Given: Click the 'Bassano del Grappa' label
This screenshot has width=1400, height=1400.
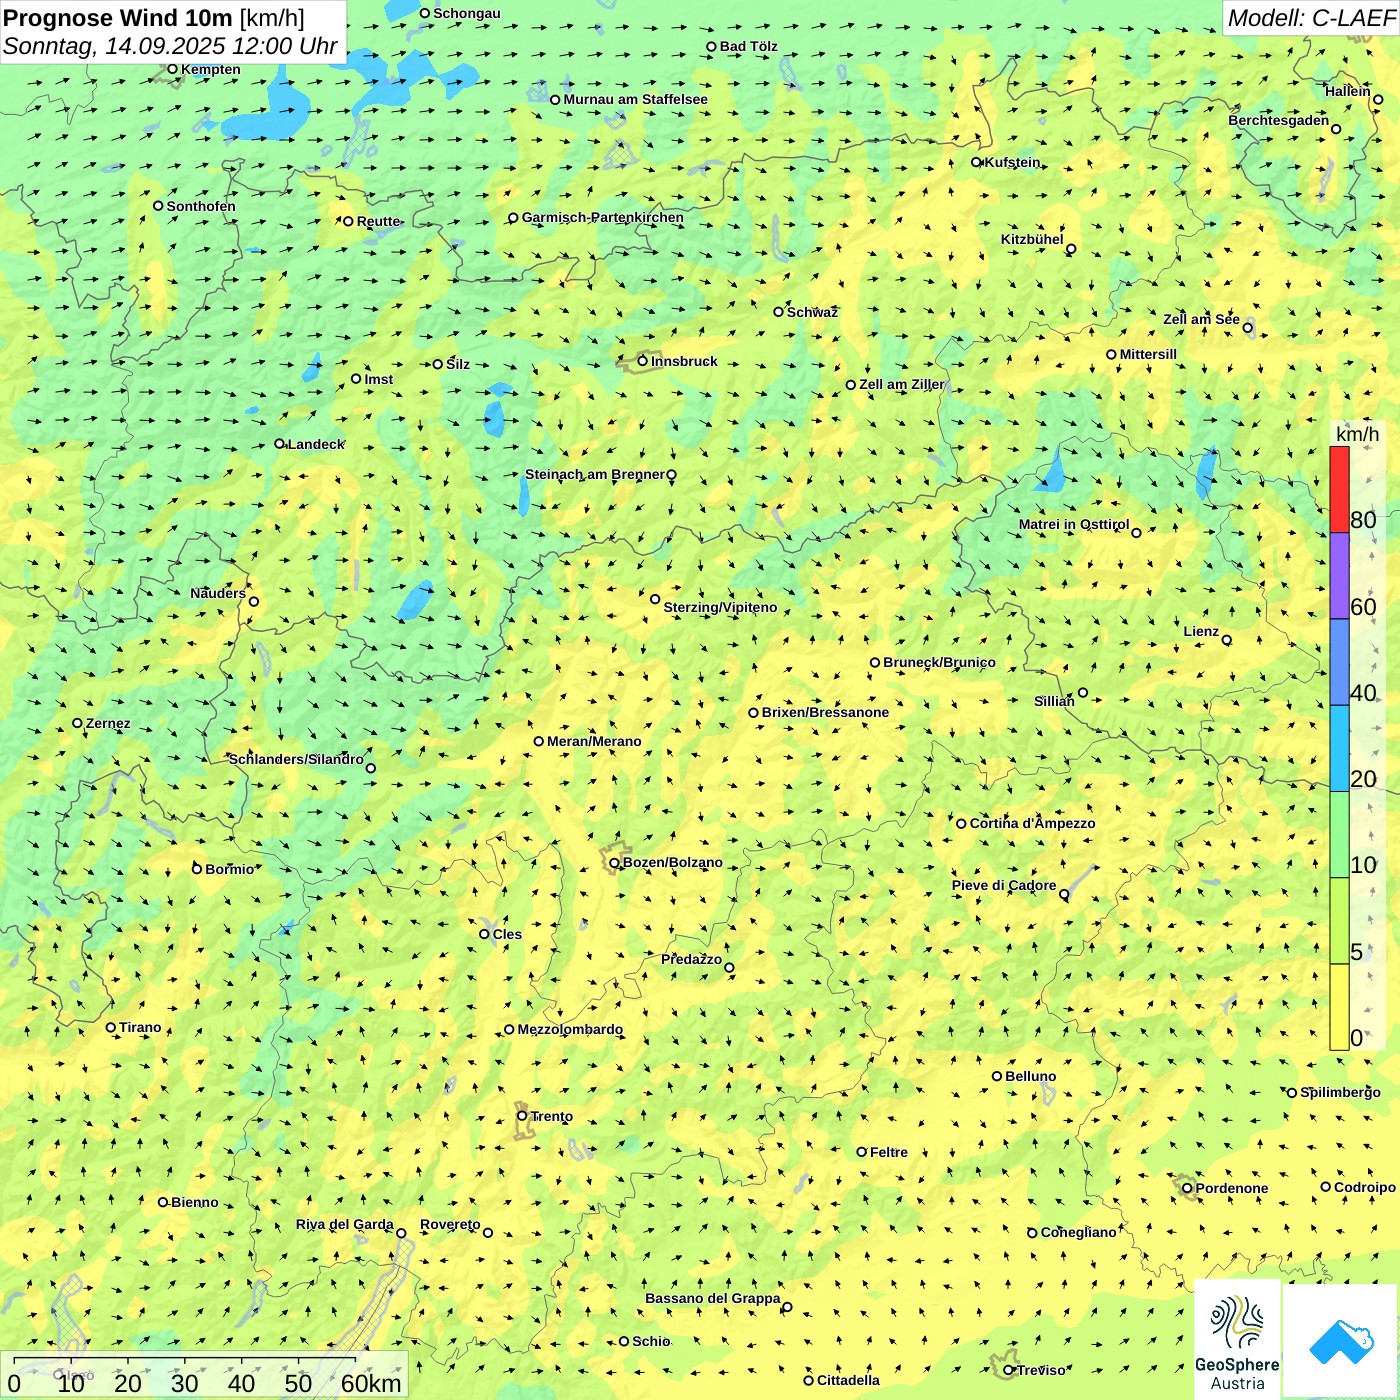Looking at the screenshot, I should (712, 1298).
